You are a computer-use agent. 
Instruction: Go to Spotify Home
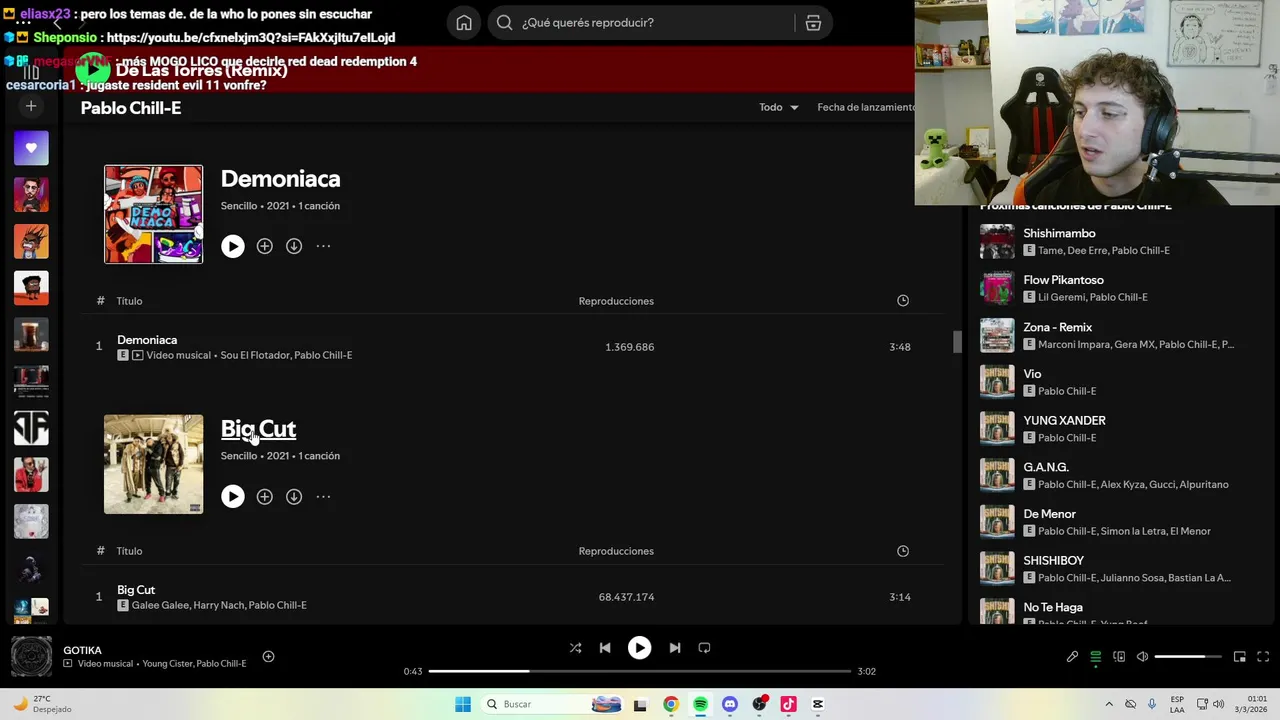[x=464, y=23]
